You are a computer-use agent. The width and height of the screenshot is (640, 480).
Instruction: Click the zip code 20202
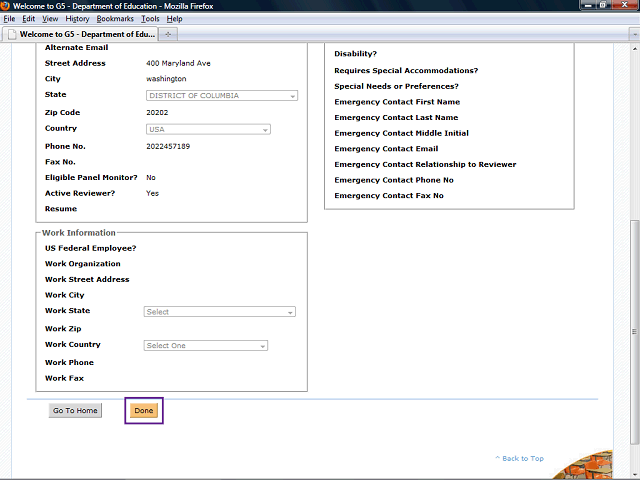coord(157,113)
